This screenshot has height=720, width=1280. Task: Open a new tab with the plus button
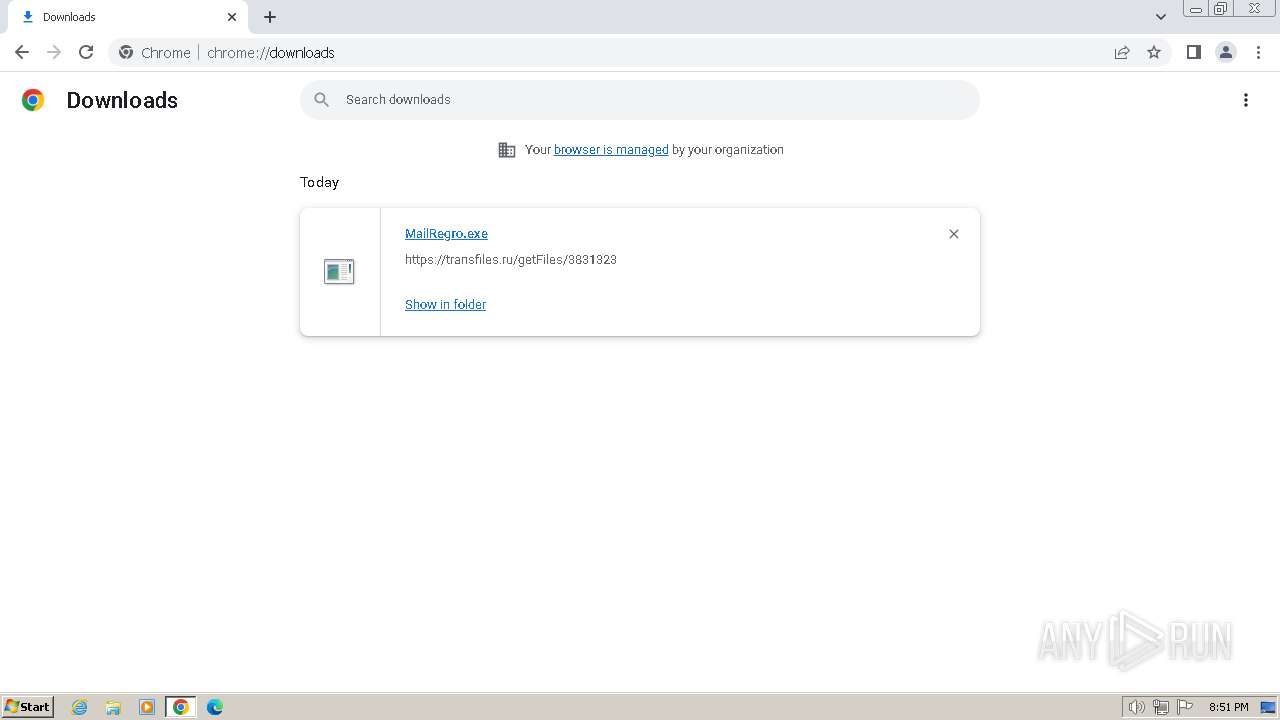coord(270,17)
